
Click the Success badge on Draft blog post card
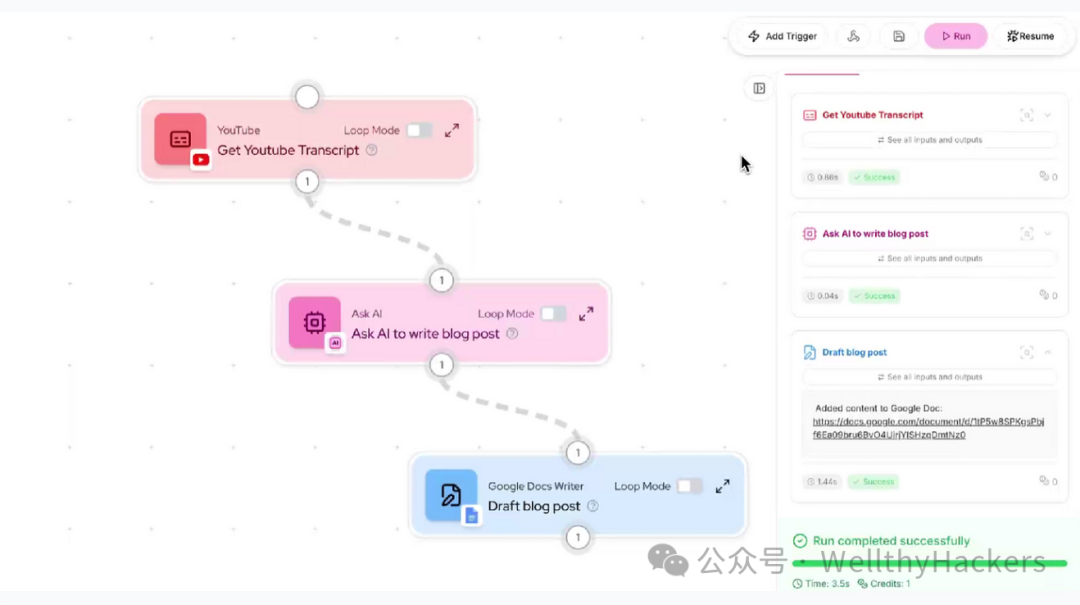click(873, 482)
